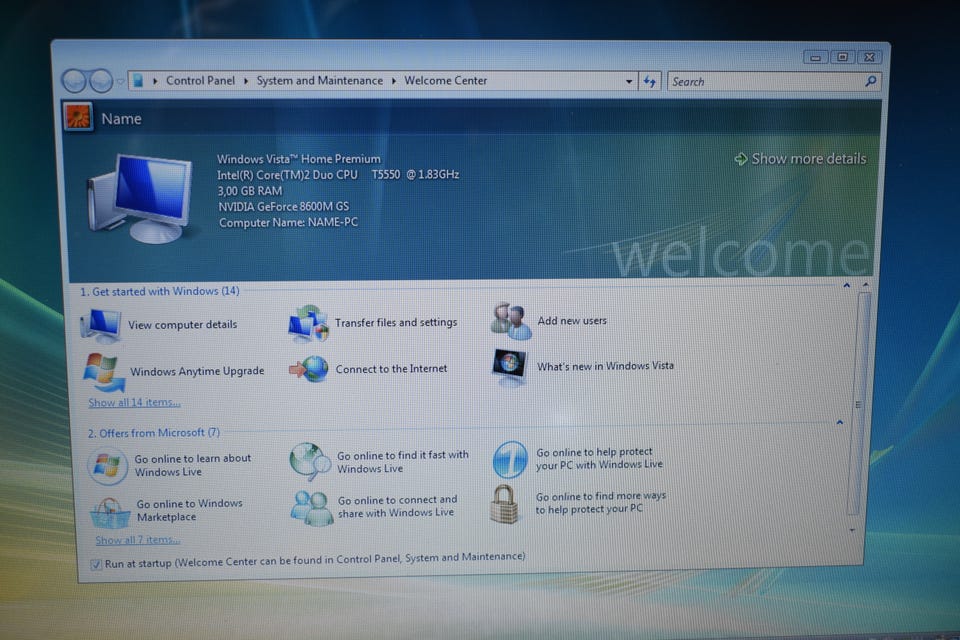960x640 pixels.
Task: Click the Get started with Windows (14) heading
Action: [x=160, y=292]
